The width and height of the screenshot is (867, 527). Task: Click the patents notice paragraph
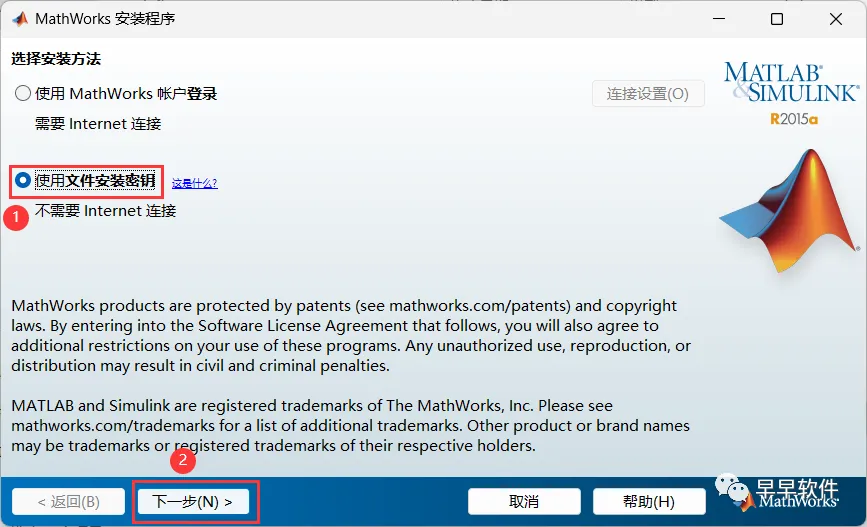click(351, 336)
